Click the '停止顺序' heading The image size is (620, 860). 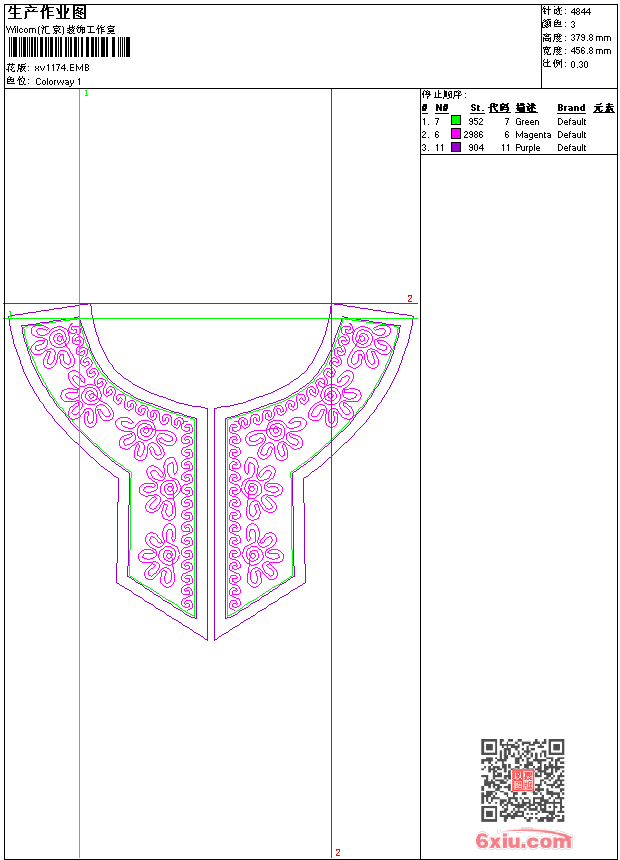point(444,95)
